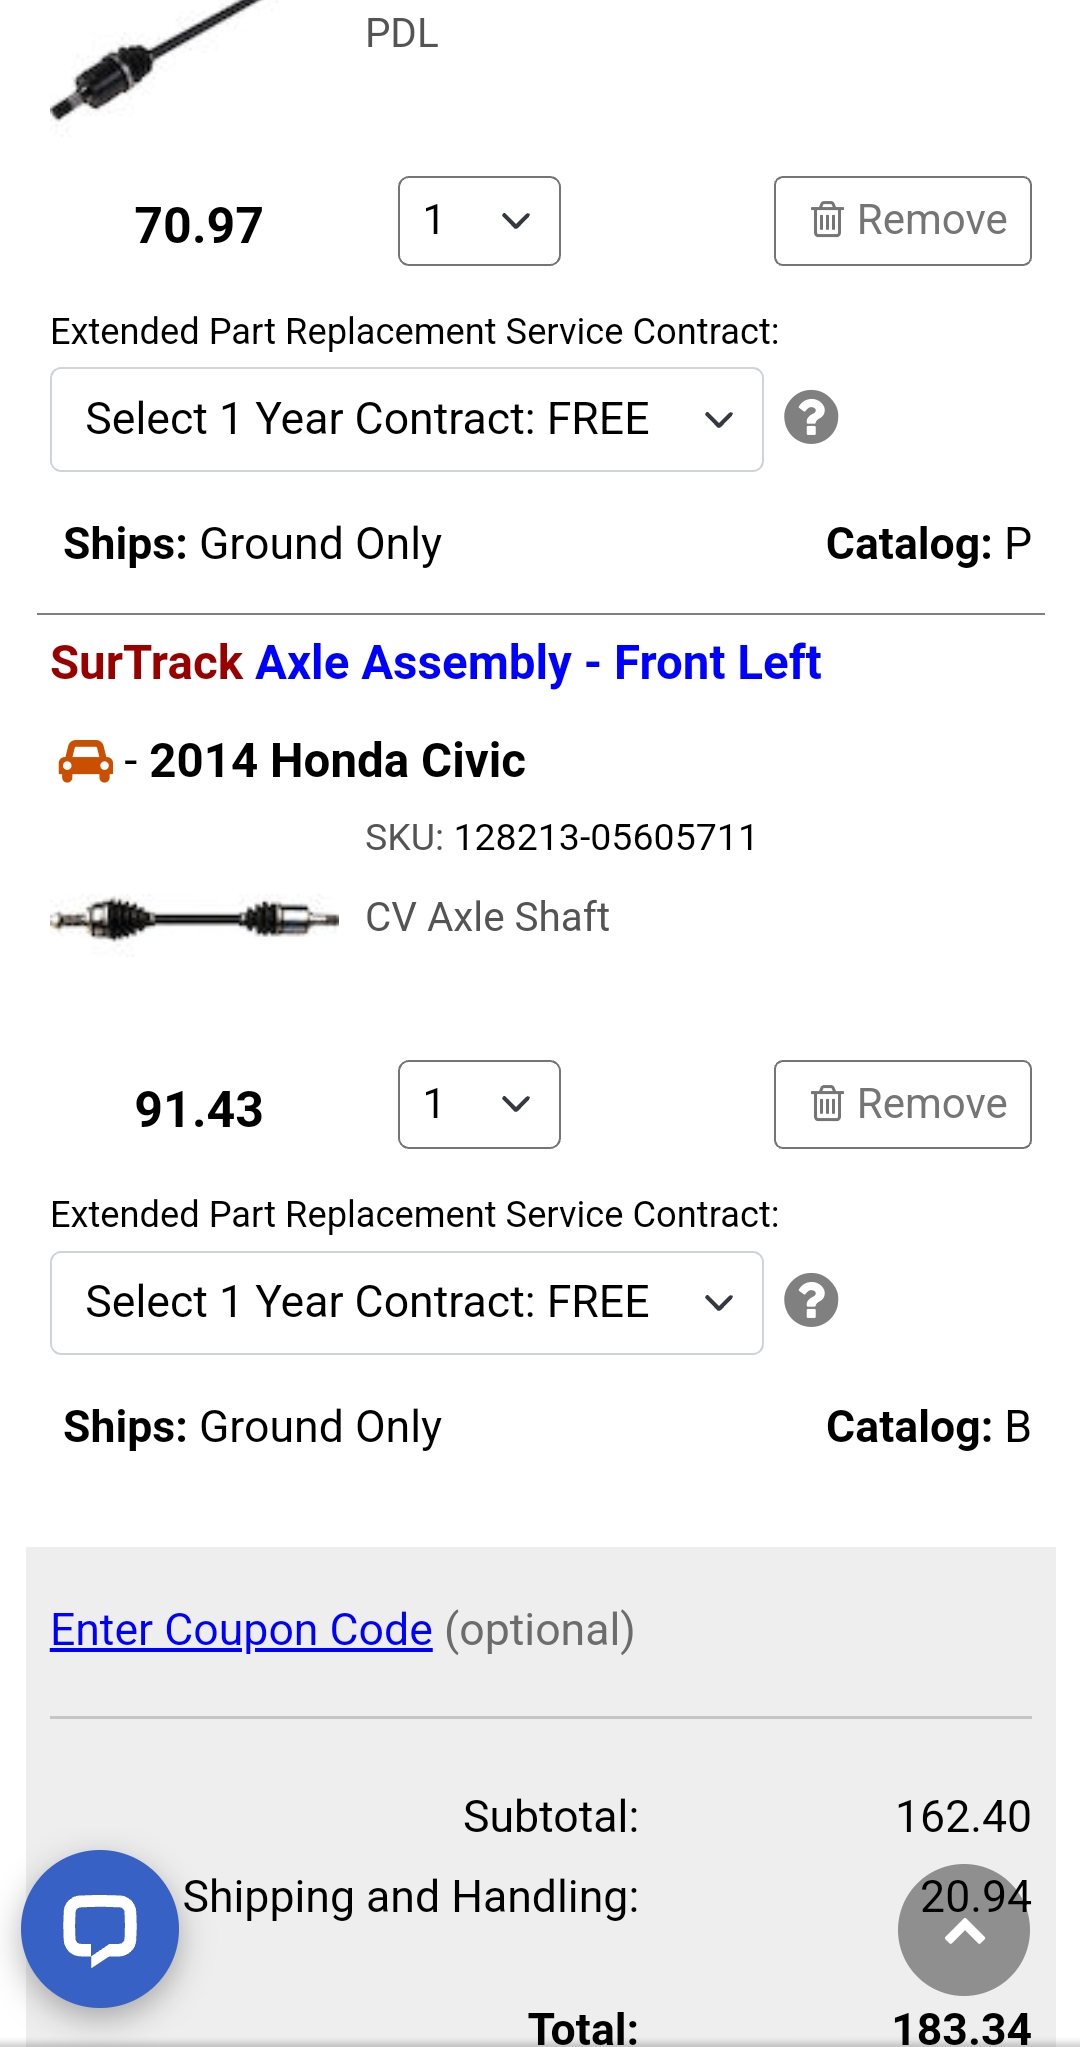Screen dimensions: 1080x2047
Task: Click the SurTrack CV axle shaft thumbnail
Action: (195, 918)
